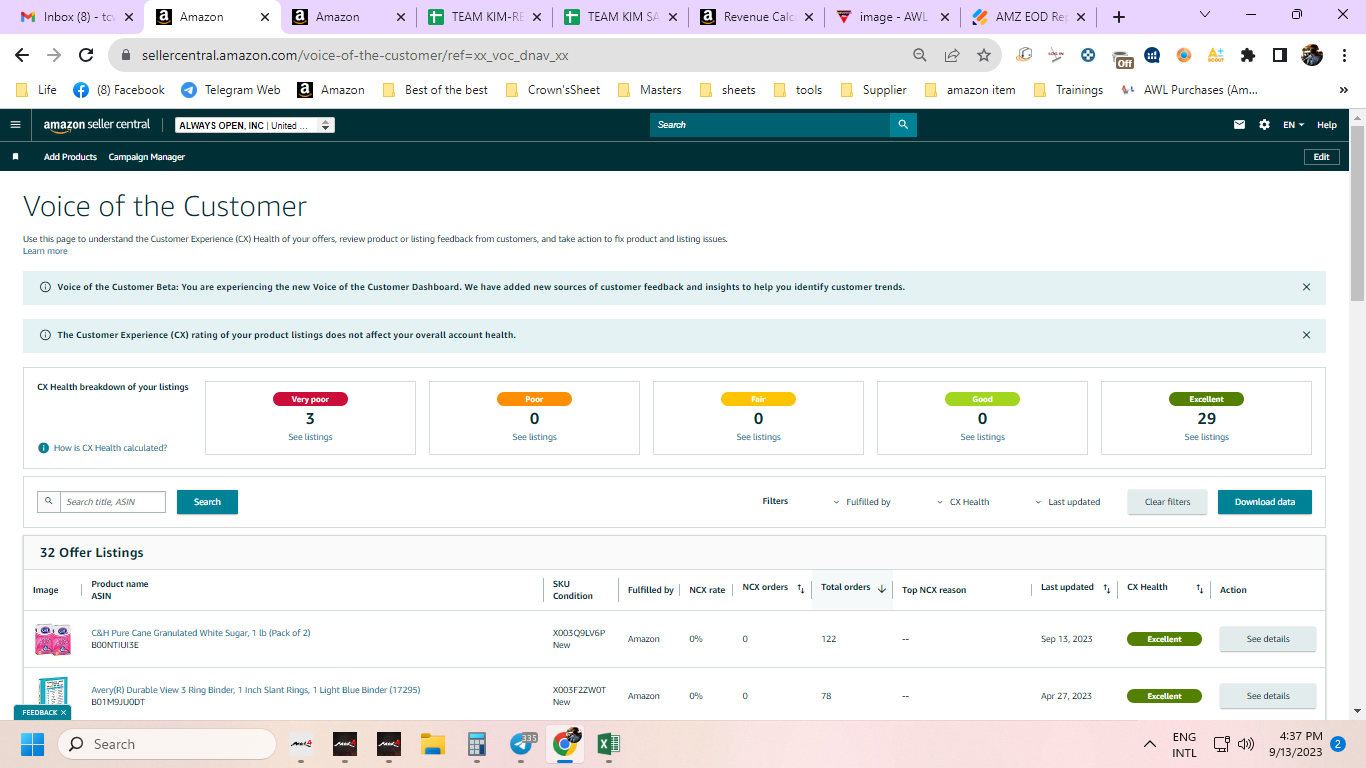Image resolution: width=1366 pixels, height=768 pixels.
Task: Open the Best of the best bookmark folder
Action: tap(436, 90)
